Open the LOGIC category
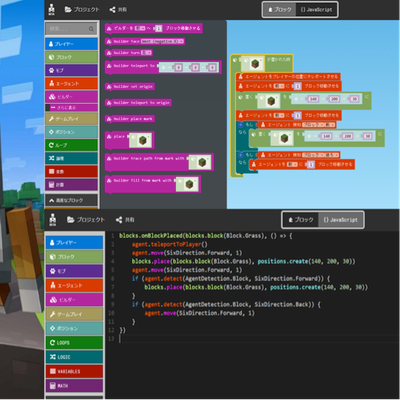The height and width of the screenshot is (400, 400). pyautogui.click(x=74, y=357)
